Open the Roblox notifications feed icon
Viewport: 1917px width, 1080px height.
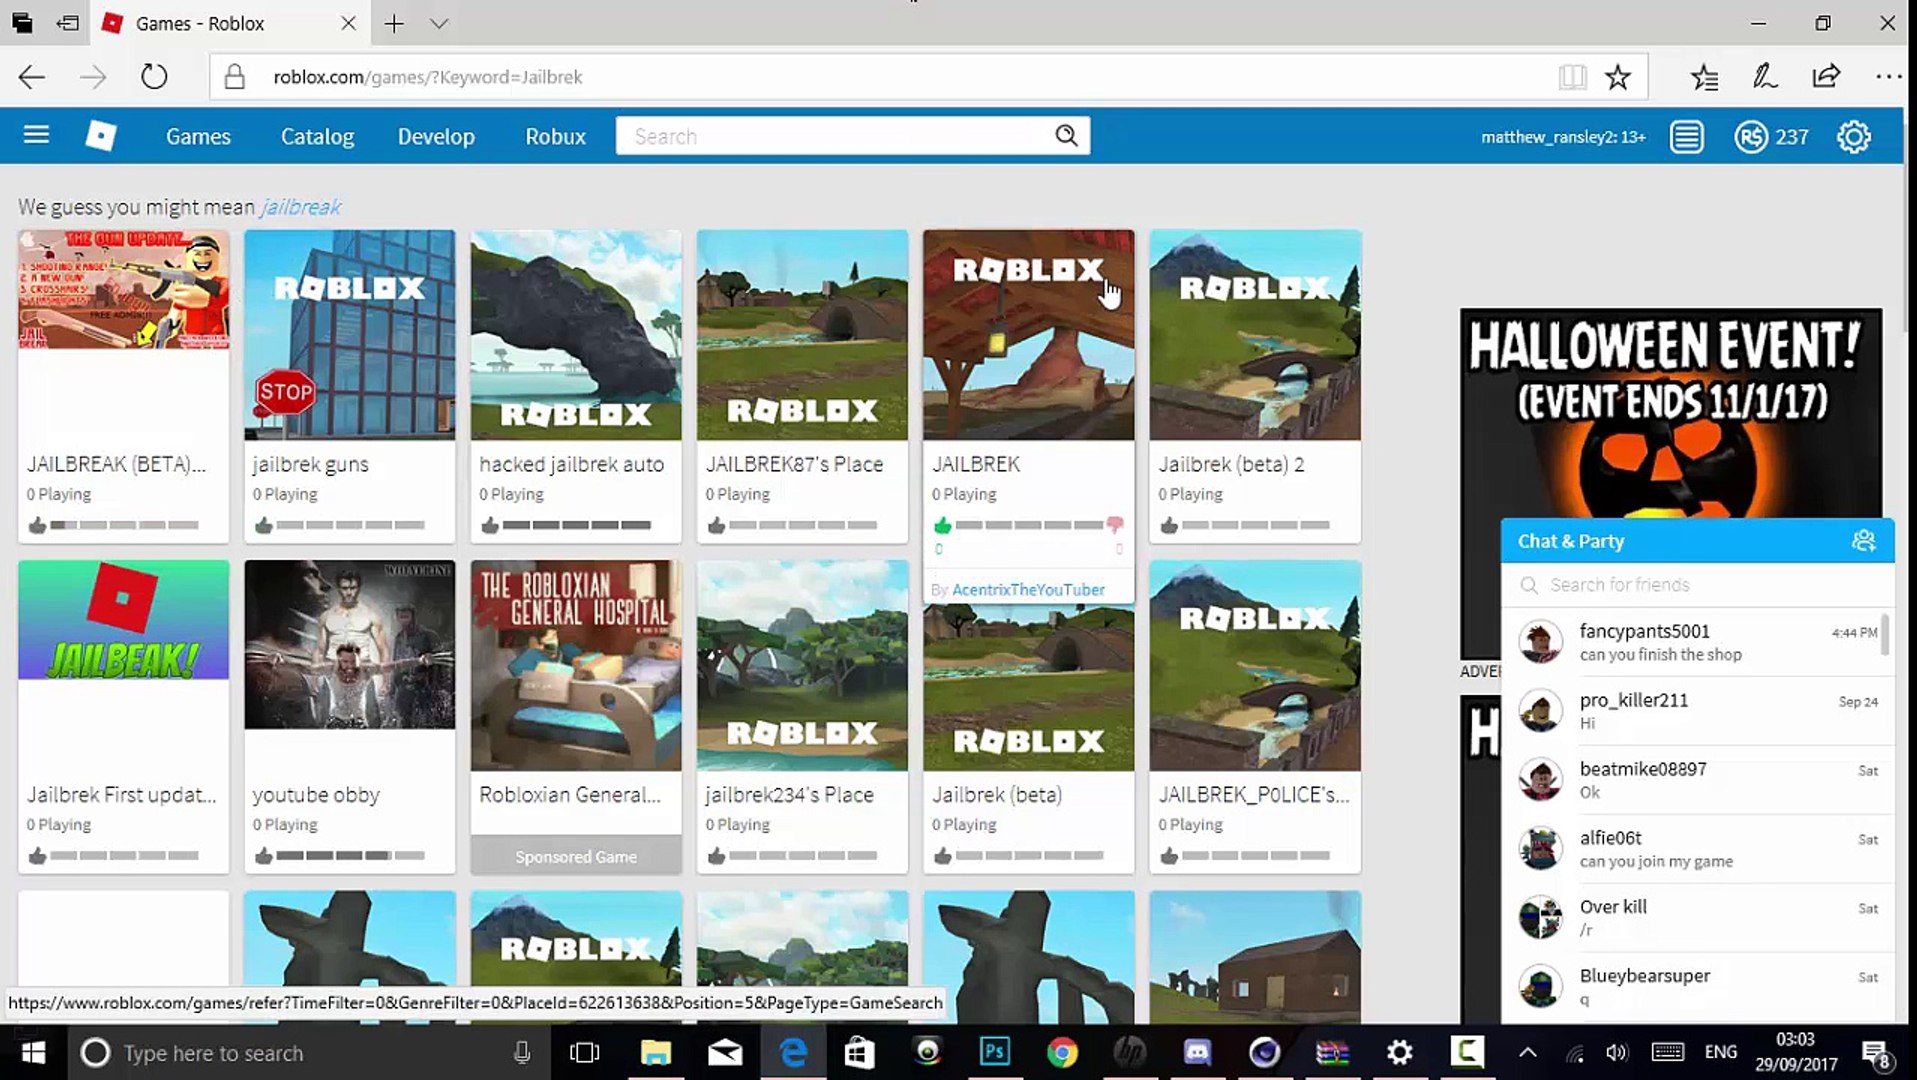tap(1687, 136)
